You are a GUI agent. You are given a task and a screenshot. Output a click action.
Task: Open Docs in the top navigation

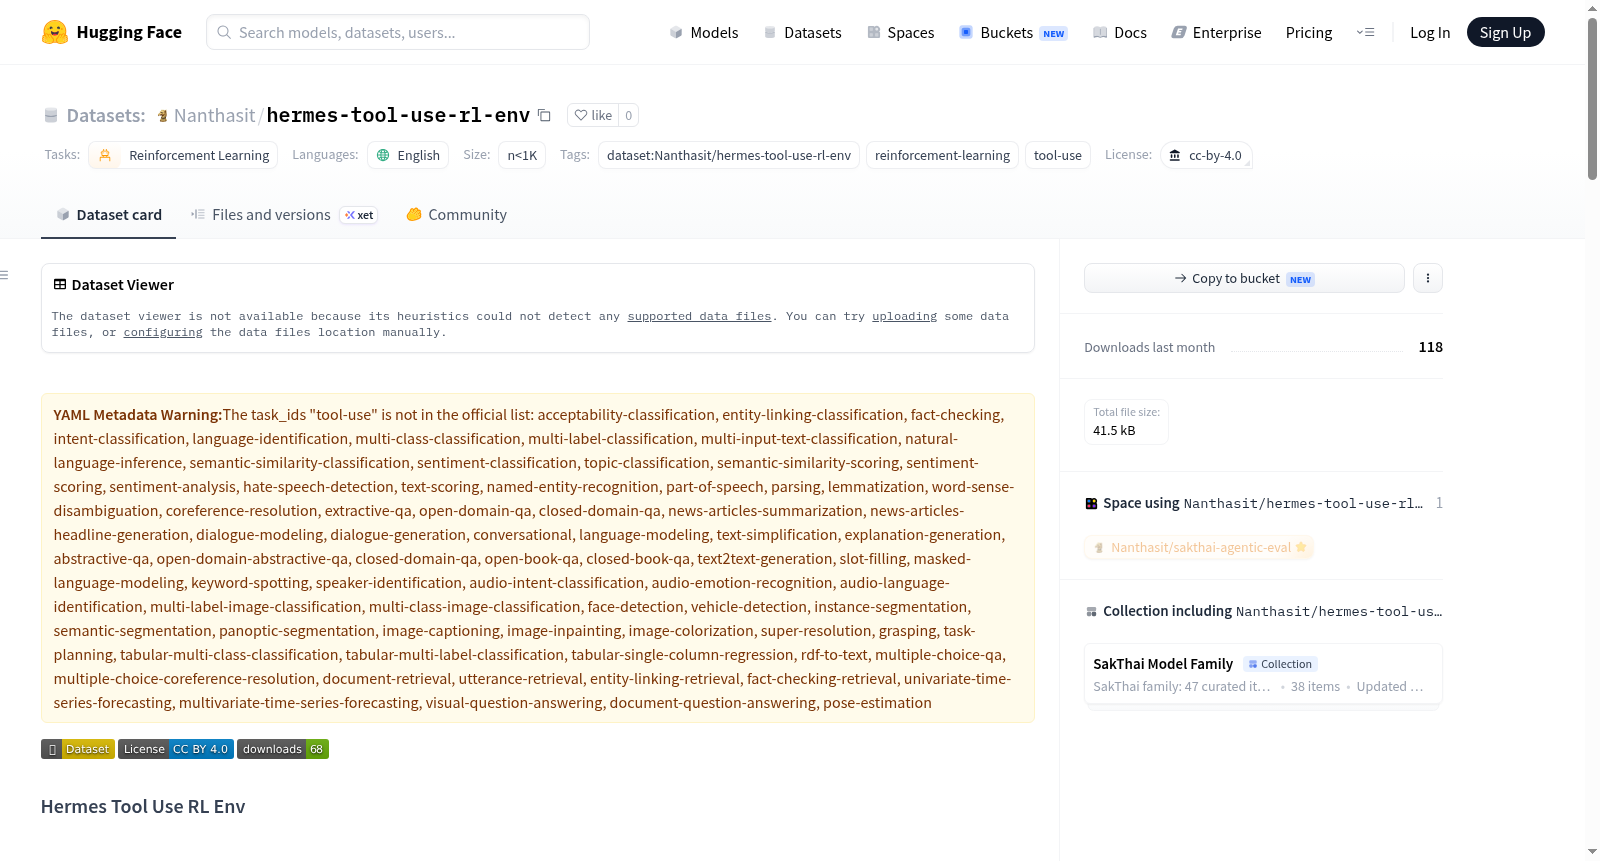pyautogui.click(x=1120, y=32)
